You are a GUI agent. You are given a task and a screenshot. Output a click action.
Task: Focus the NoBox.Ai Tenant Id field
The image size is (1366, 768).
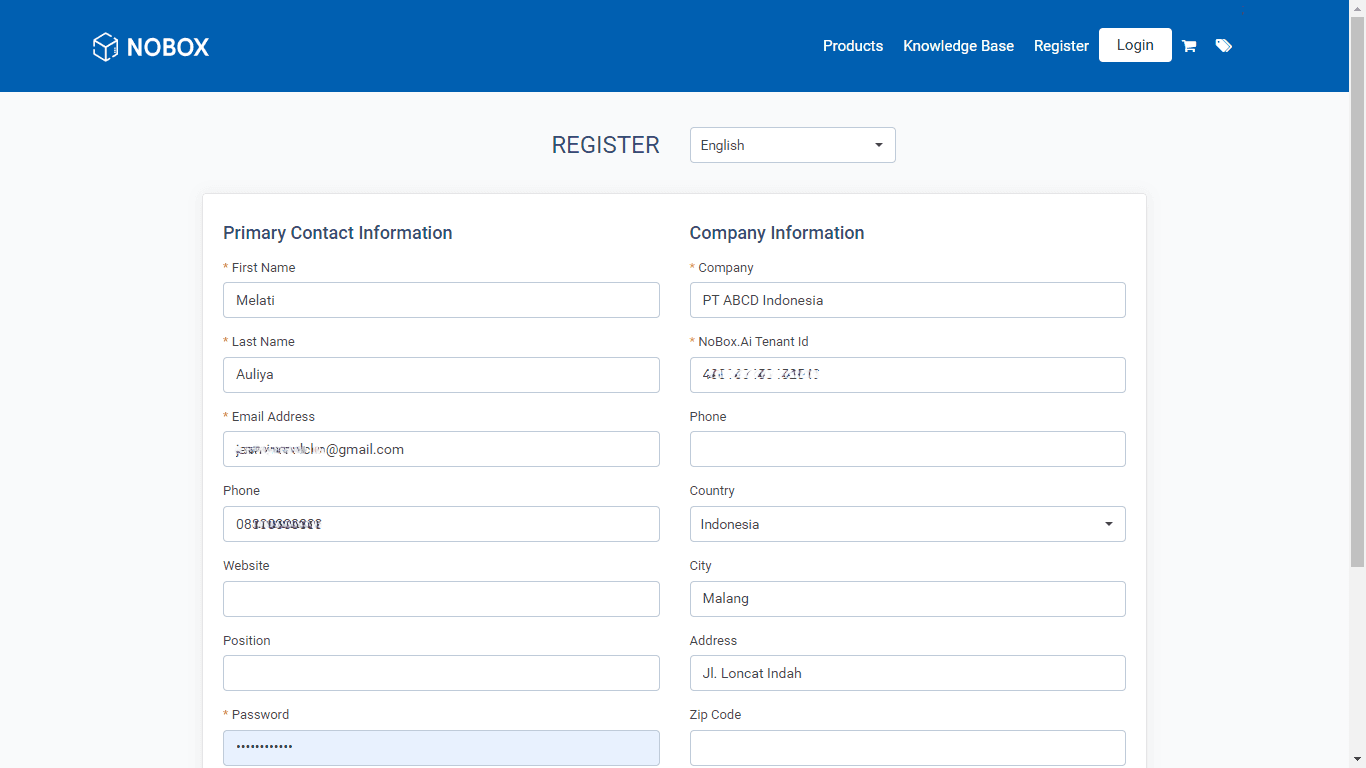906,374
